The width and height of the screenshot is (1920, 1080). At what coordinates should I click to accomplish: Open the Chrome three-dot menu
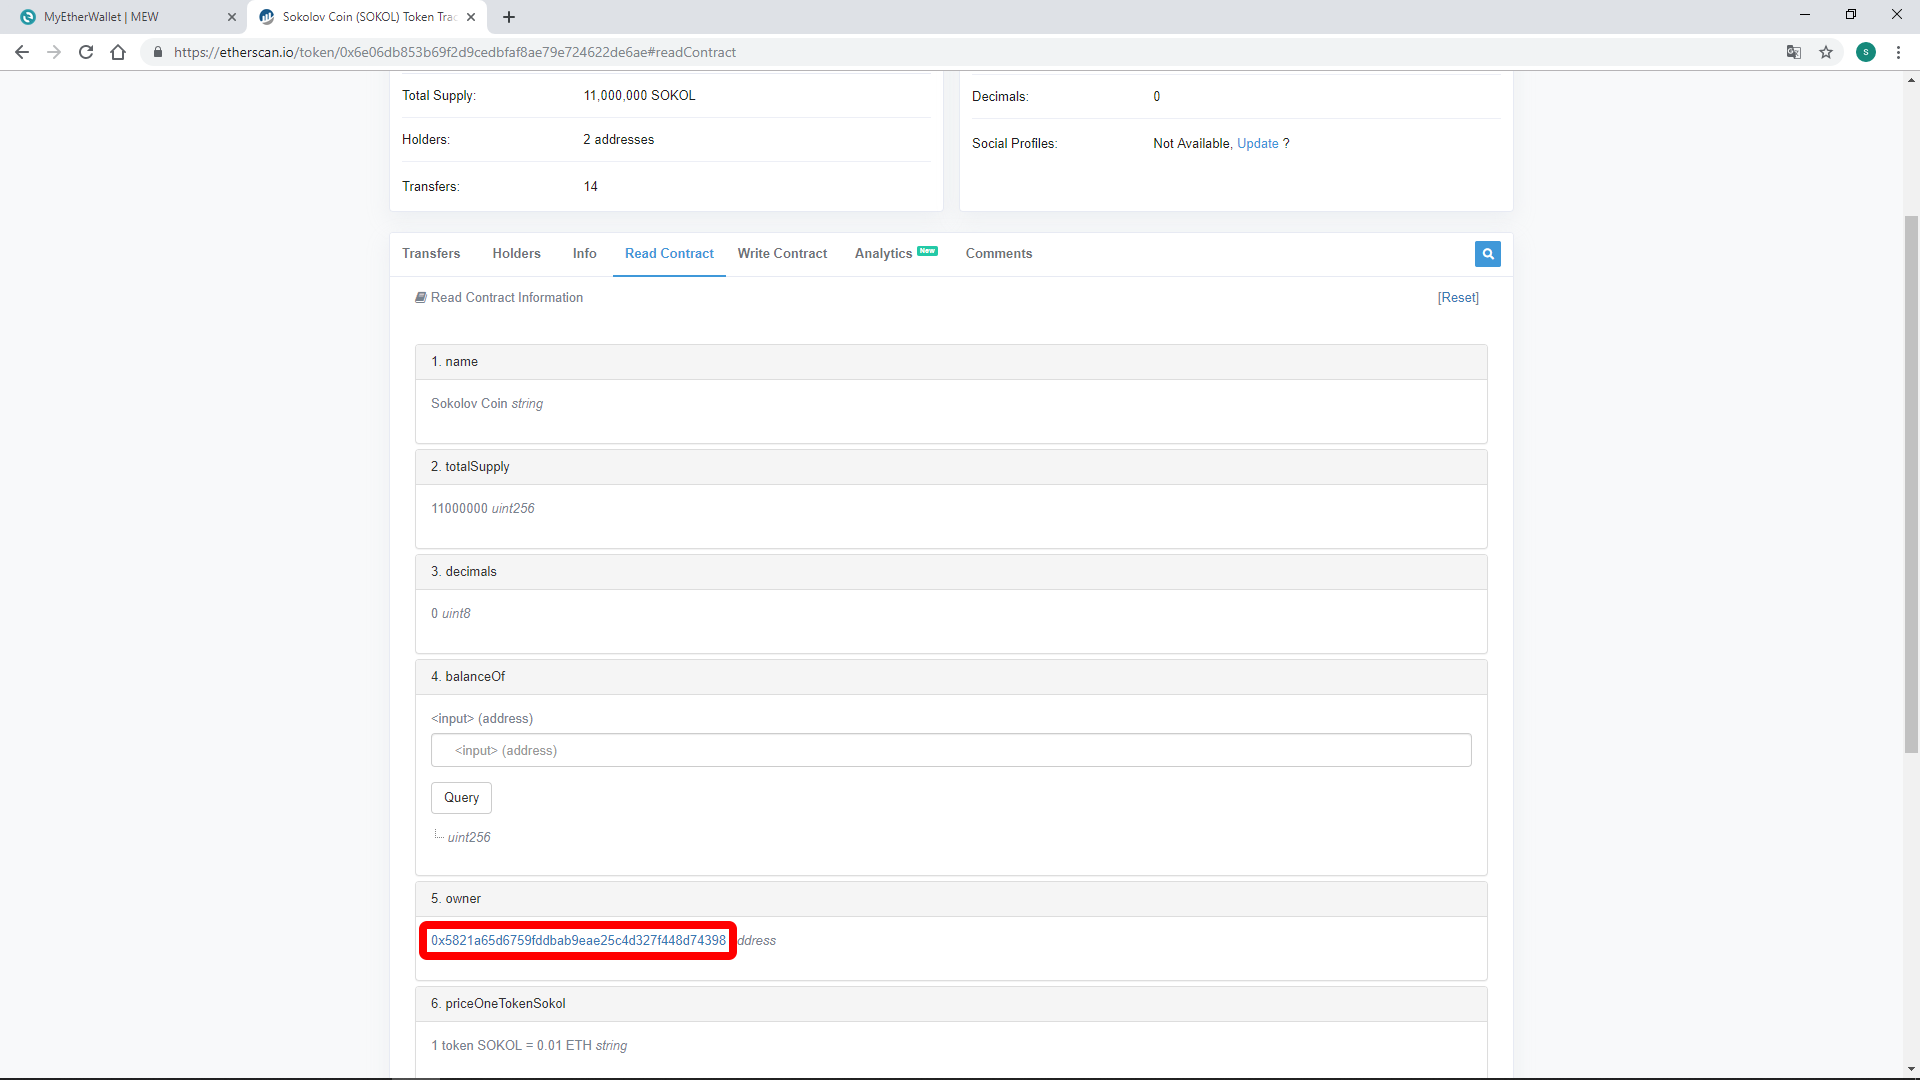pos(1898,52)
